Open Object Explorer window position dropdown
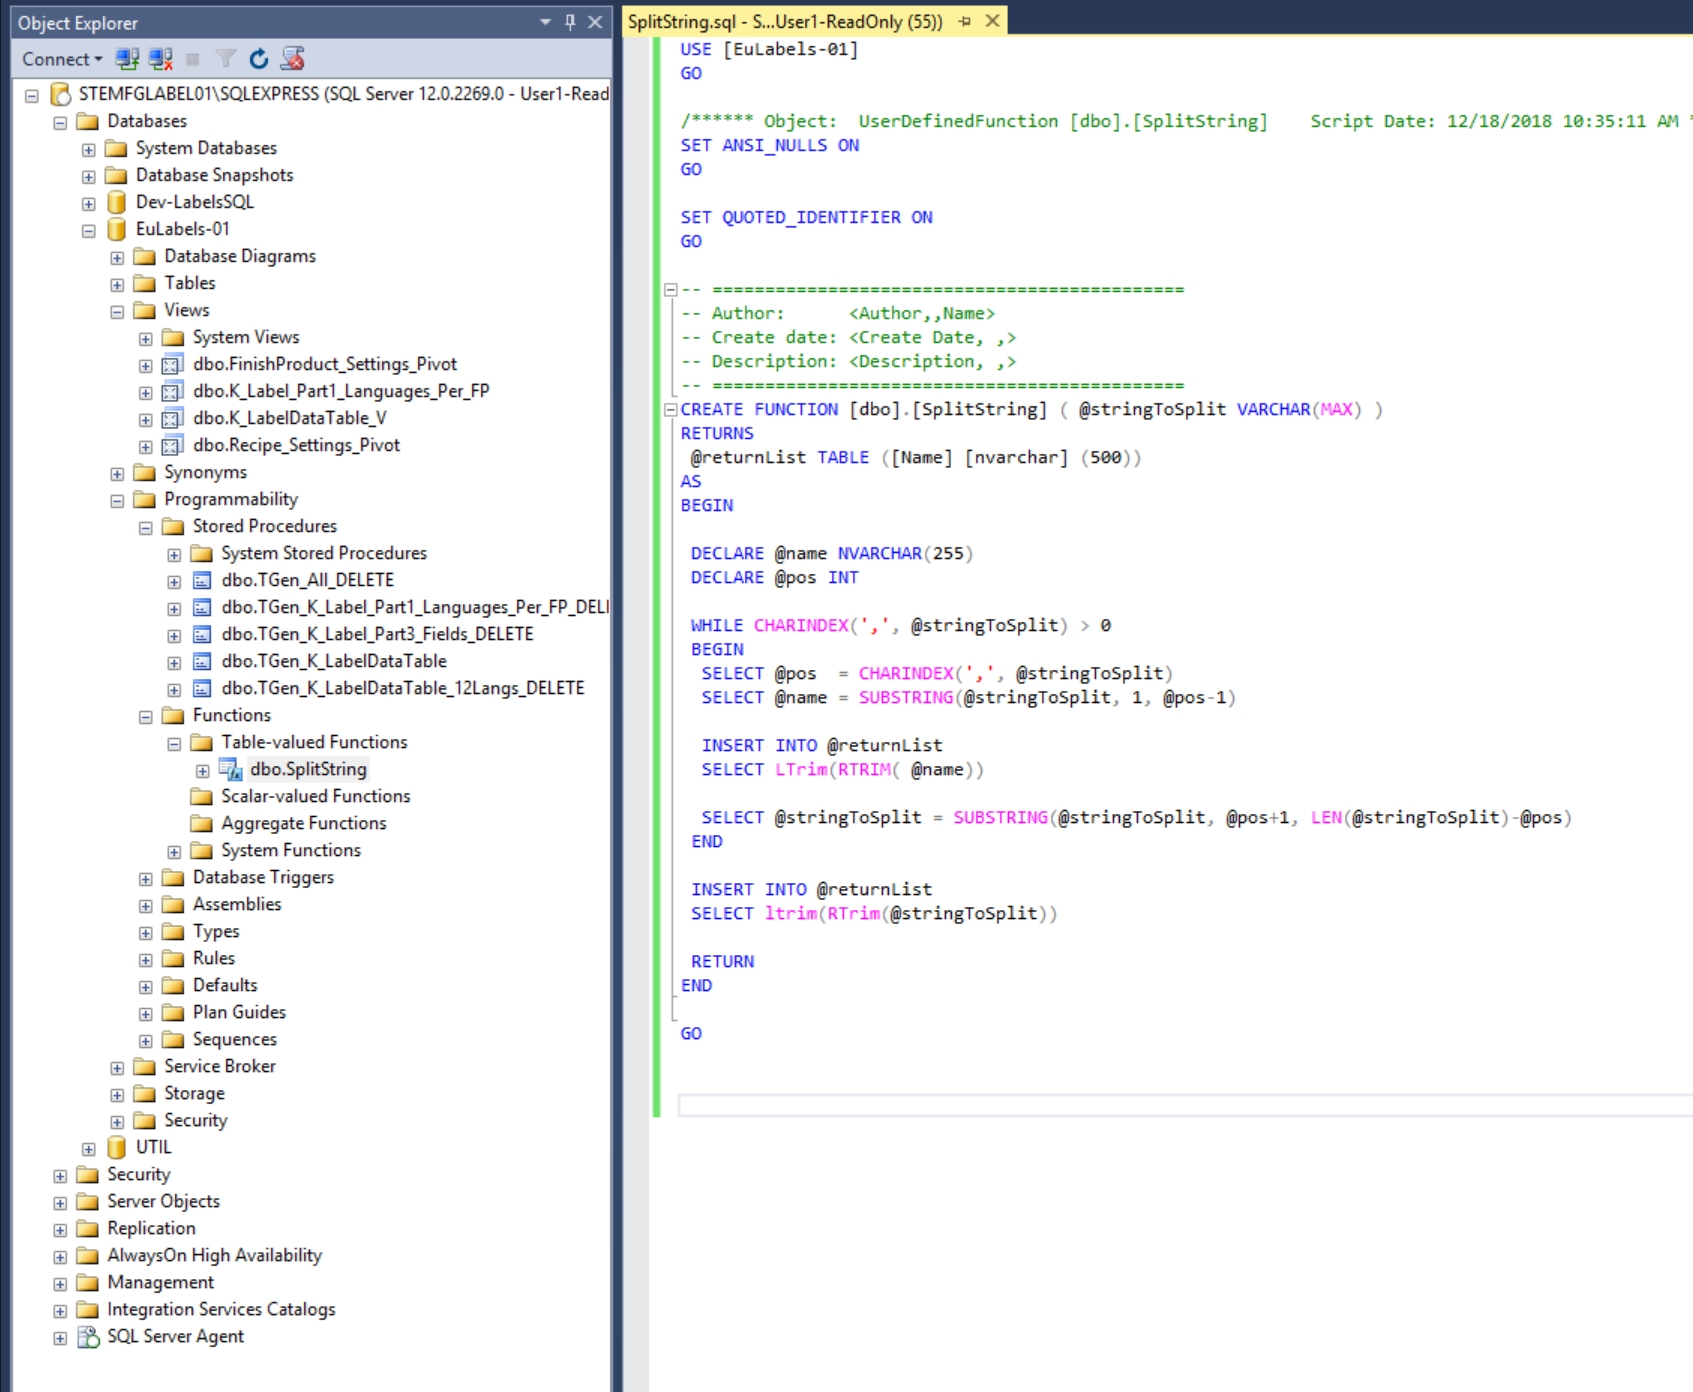Image resolution: width=1693 pixels, height=1392 pixels. click(545, 22)
